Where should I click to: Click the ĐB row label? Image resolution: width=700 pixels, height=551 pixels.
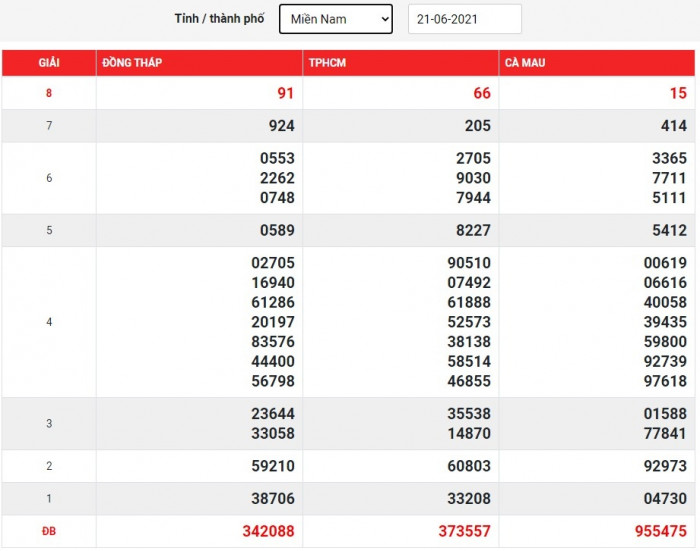click(x=49, y=531)
